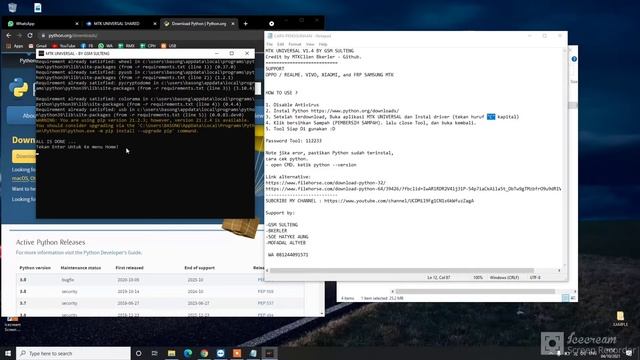Click the Chrome back arrow
The image size is (640, 360).
point(9,36)
